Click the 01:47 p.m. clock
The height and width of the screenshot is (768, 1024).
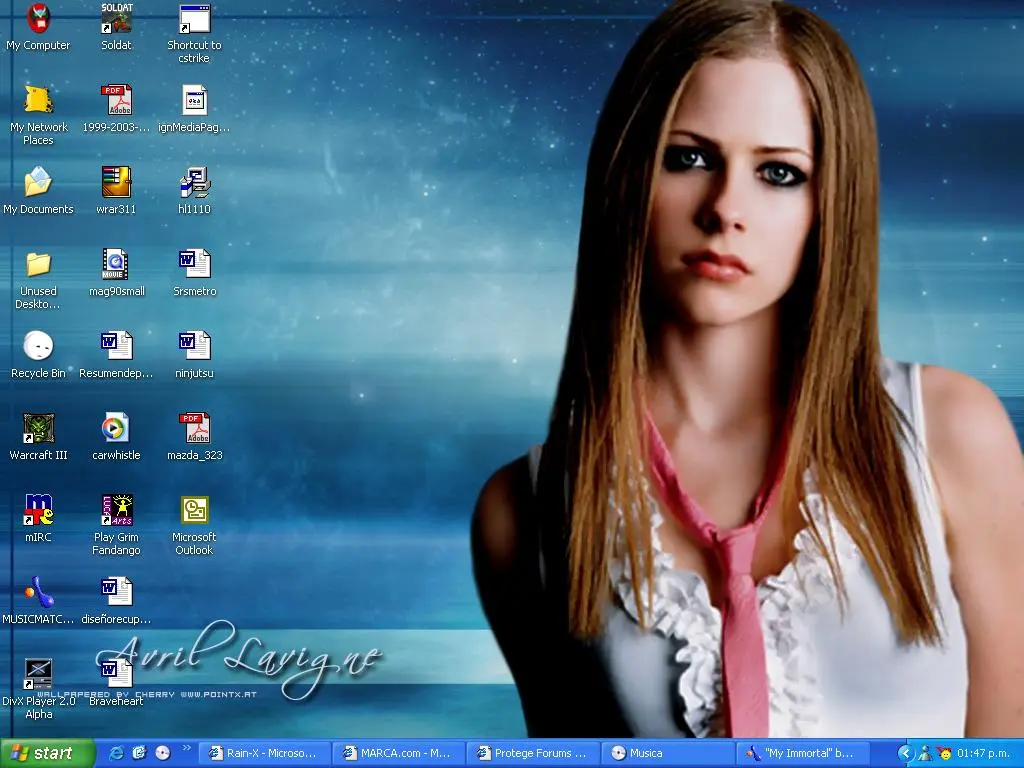pyautogui.click(x=985, y=753)
